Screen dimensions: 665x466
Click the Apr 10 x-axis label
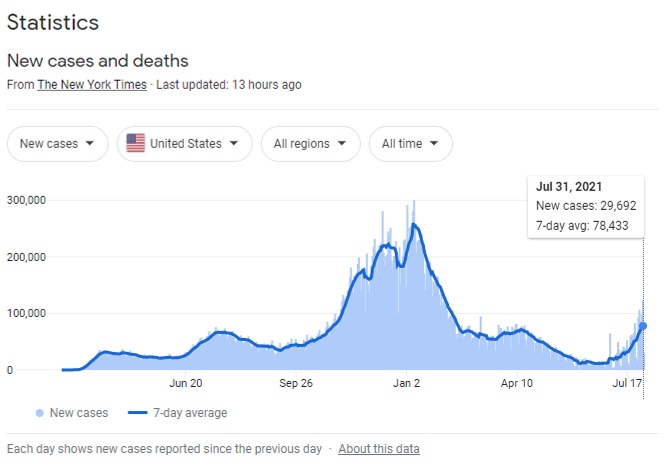coord(517,383)
